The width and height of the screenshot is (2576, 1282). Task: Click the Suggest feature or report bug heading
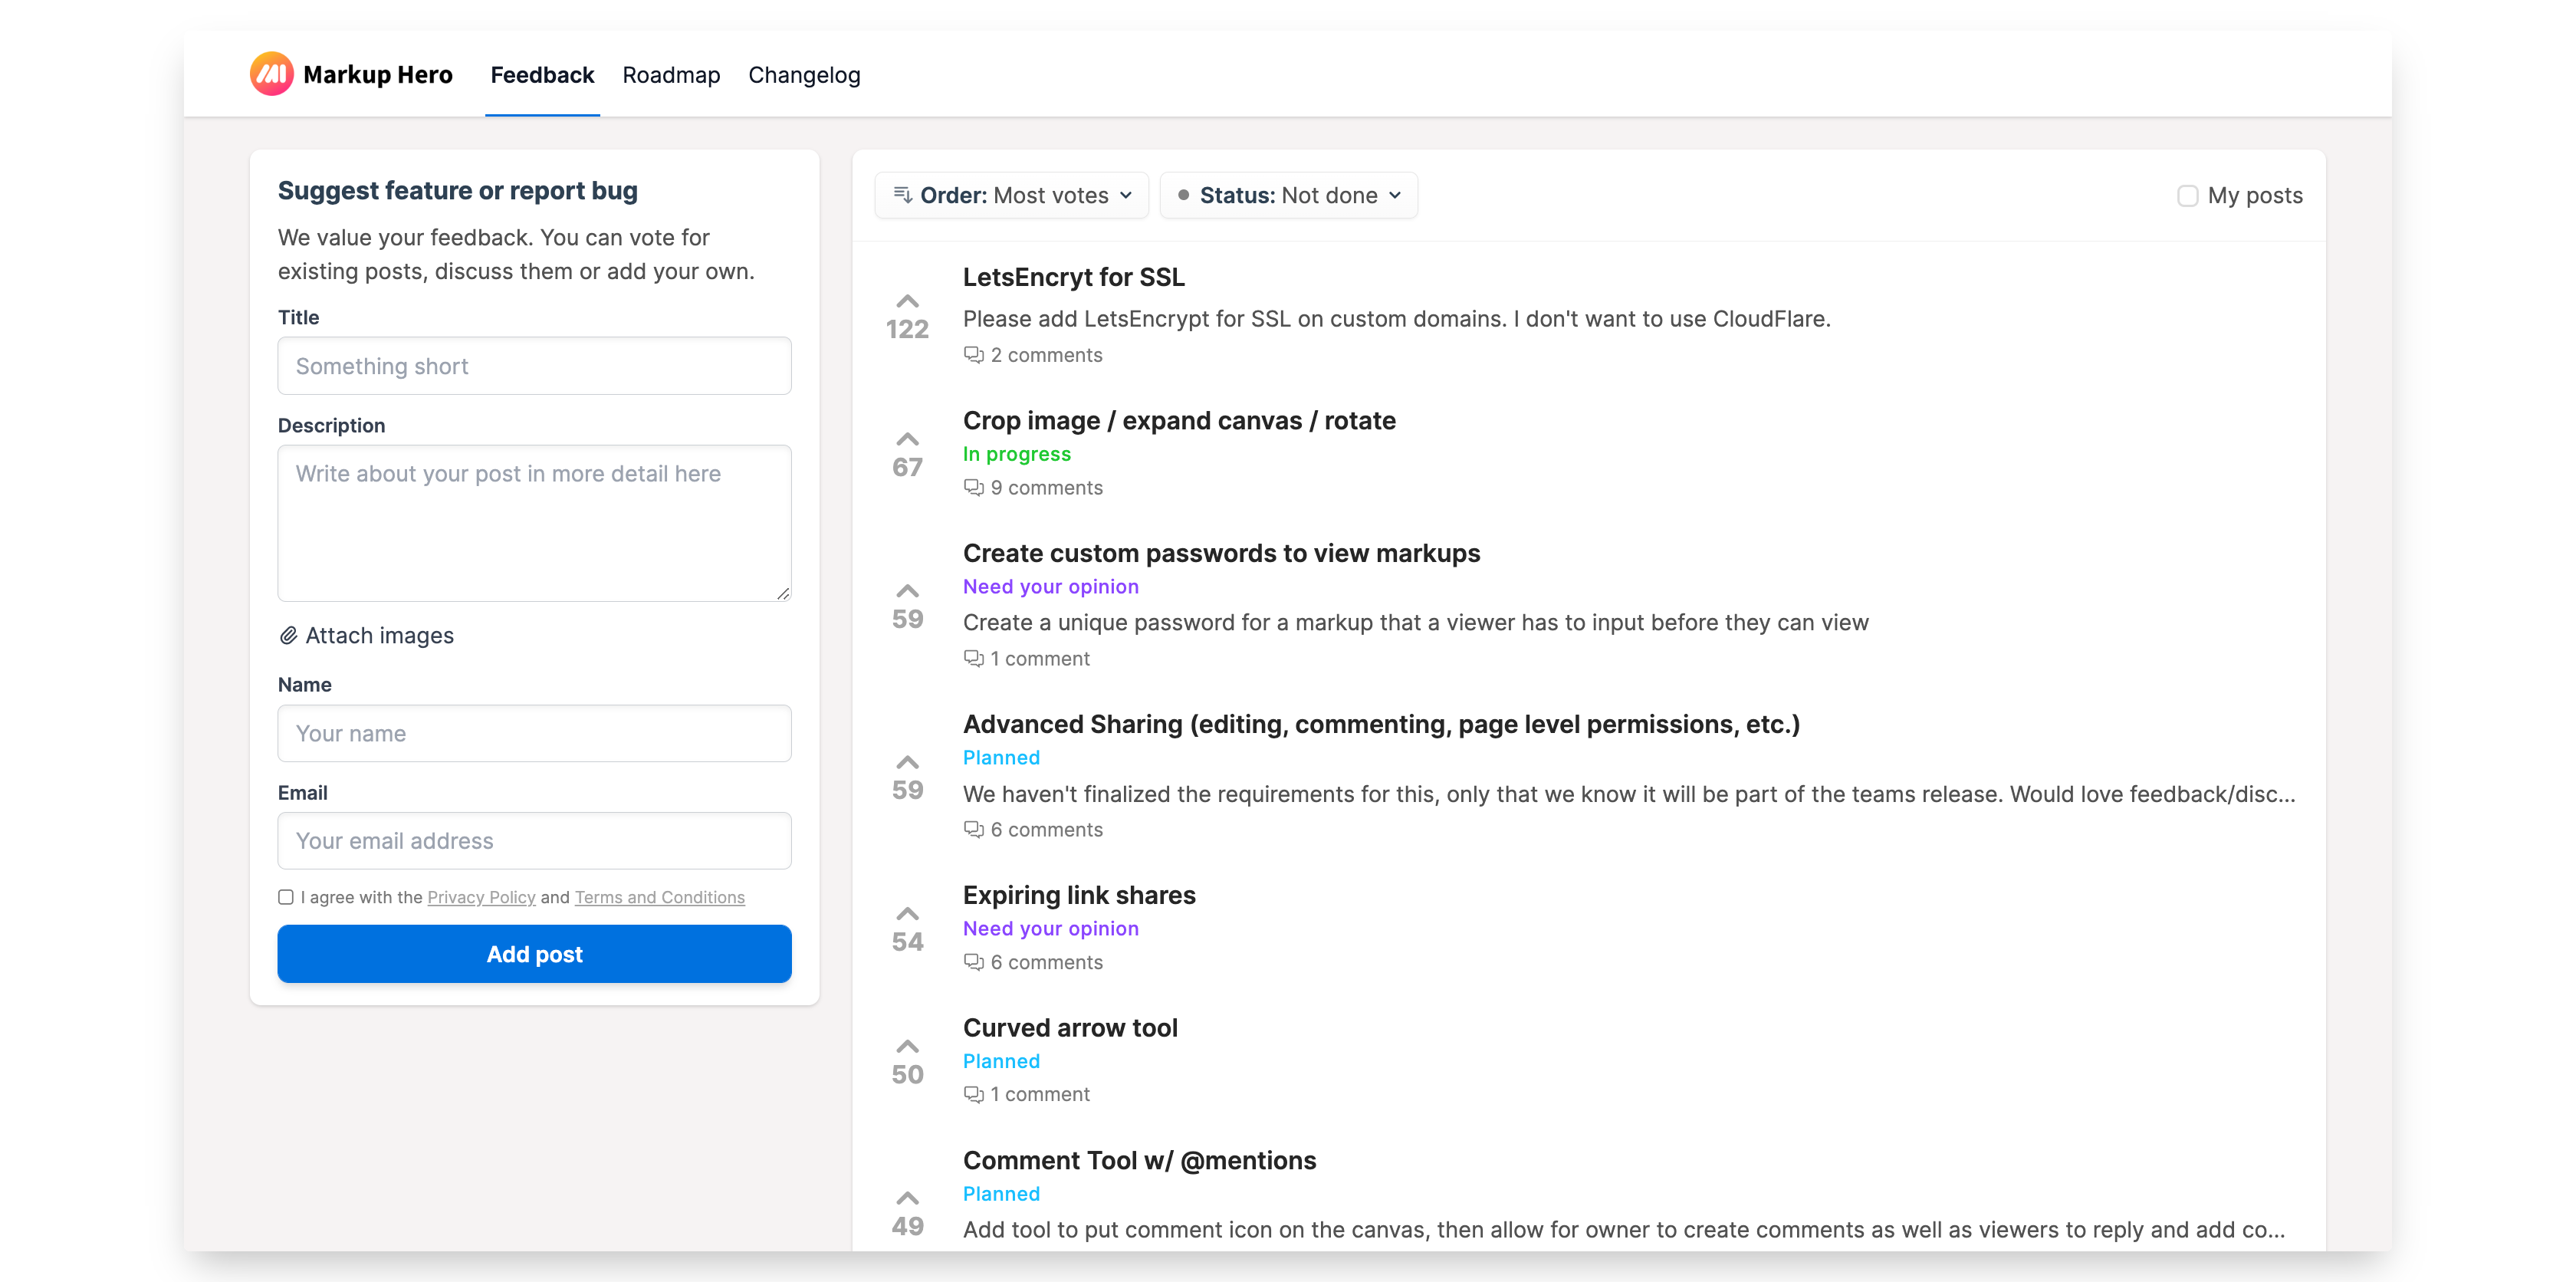pos(457,191)
